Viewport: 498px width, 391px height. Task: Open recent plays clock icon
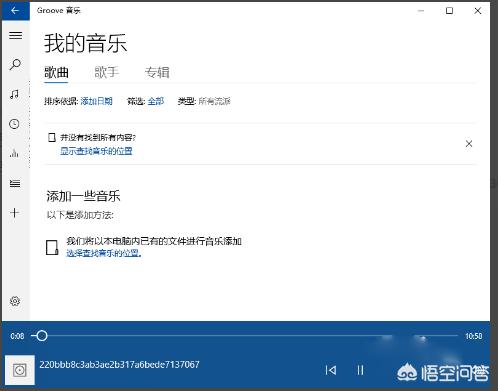[14, 124]
